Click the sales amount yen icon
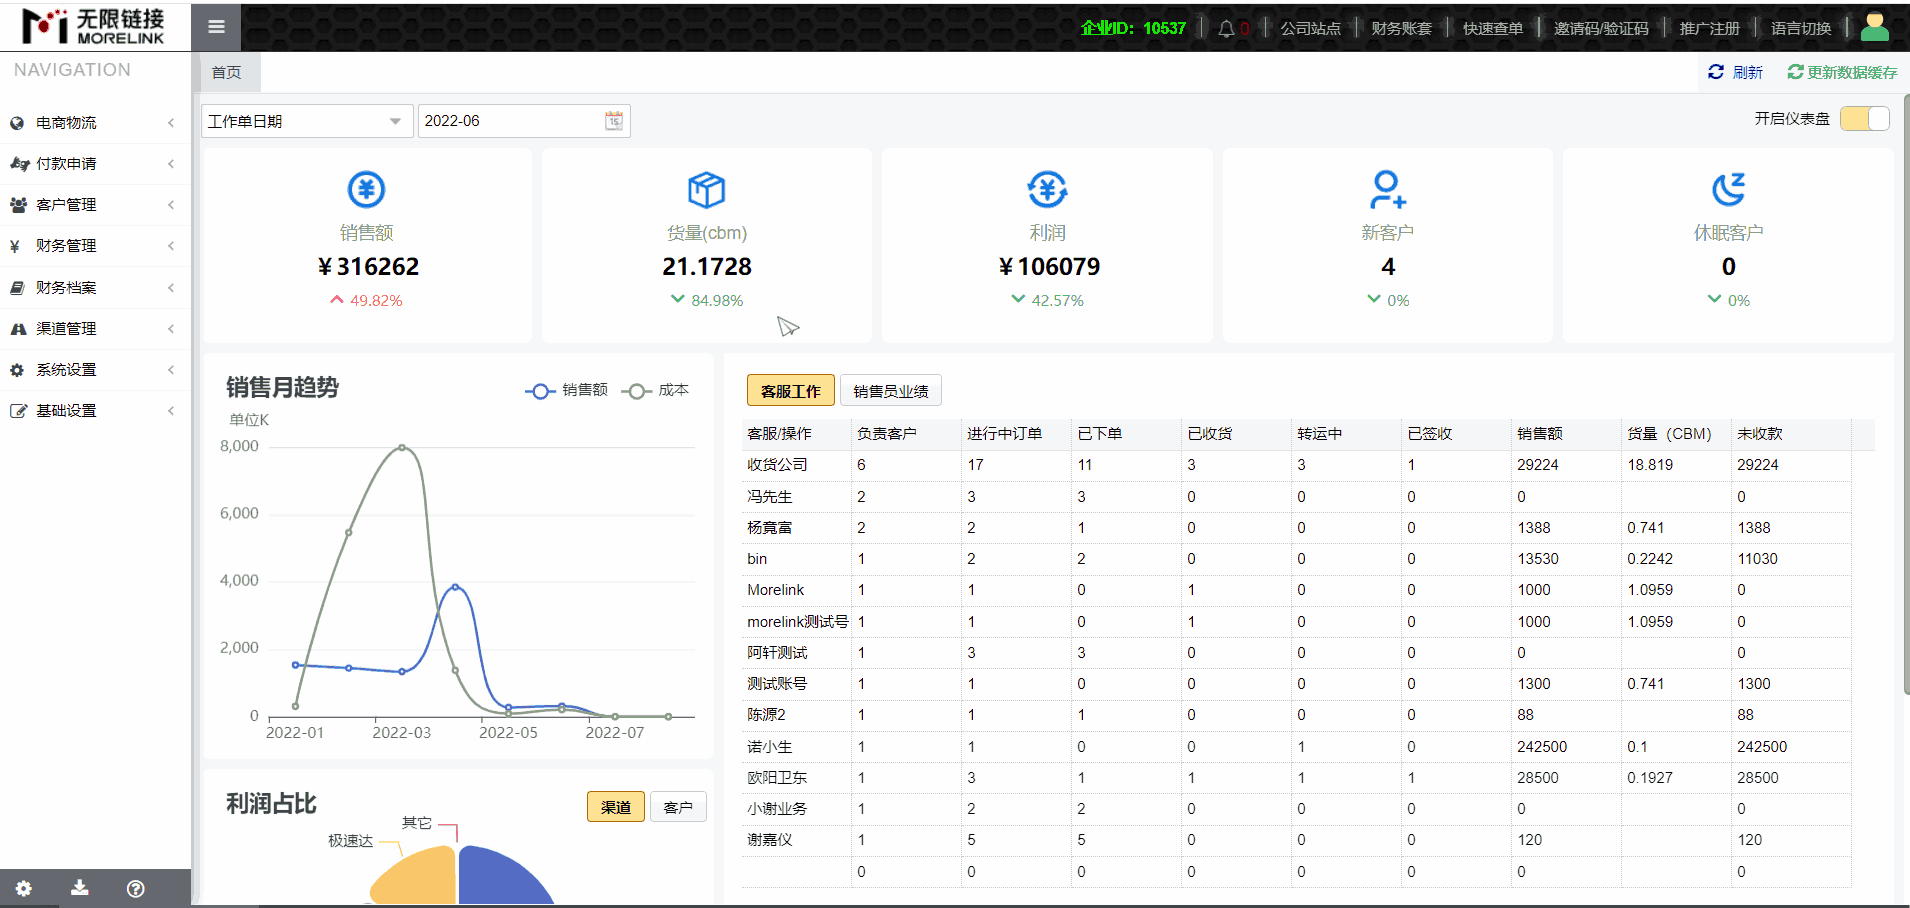 tap(366, 189)
